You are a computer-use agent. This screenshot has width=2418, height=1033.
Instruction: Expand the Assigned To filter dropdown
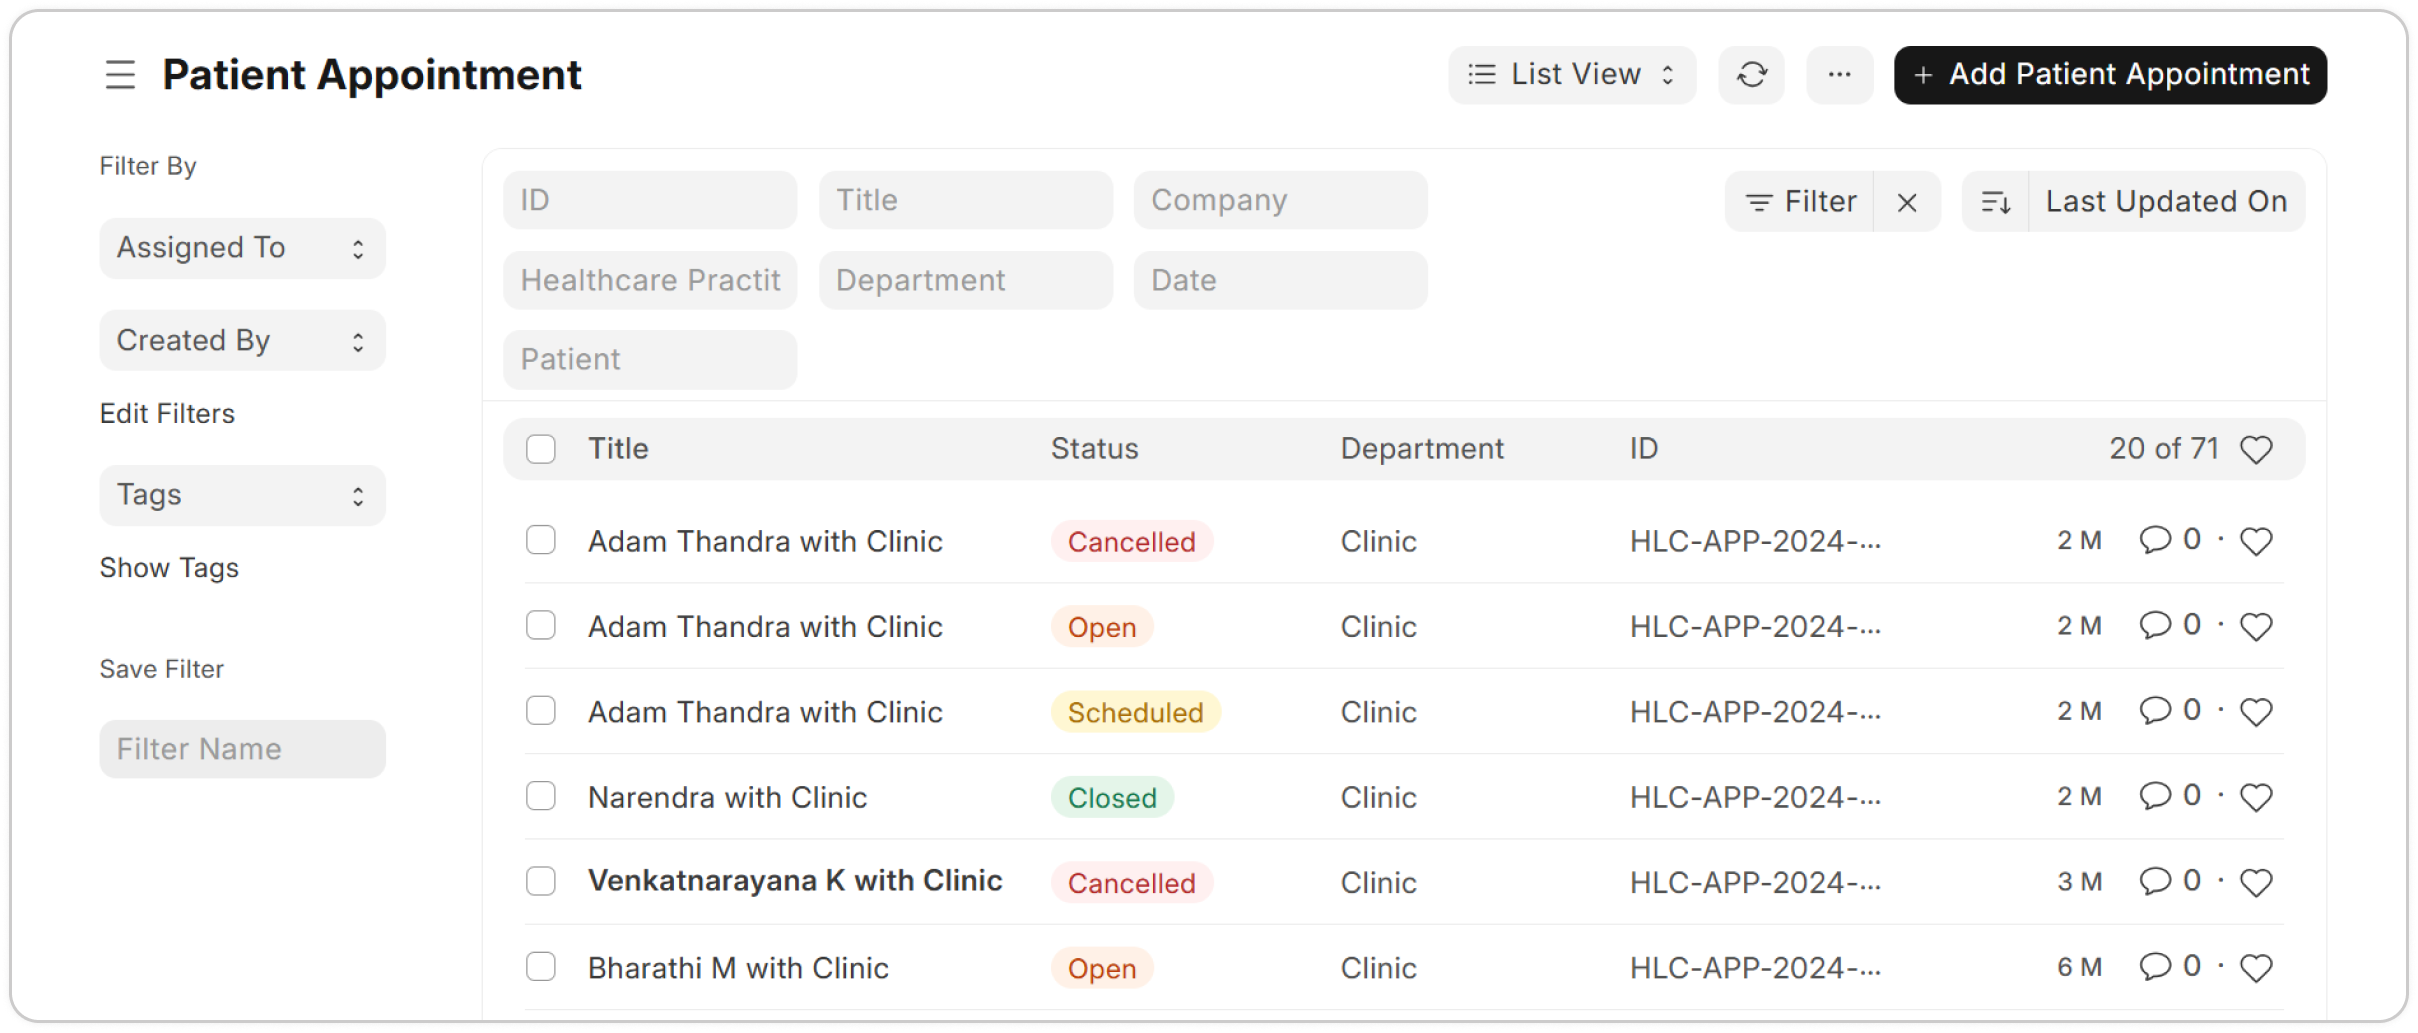click(x=242, y=248)
